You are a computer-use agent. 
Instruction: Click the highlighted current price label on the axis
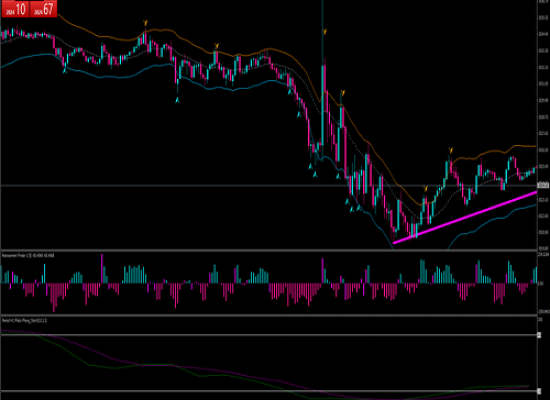[x=543, y=185]
